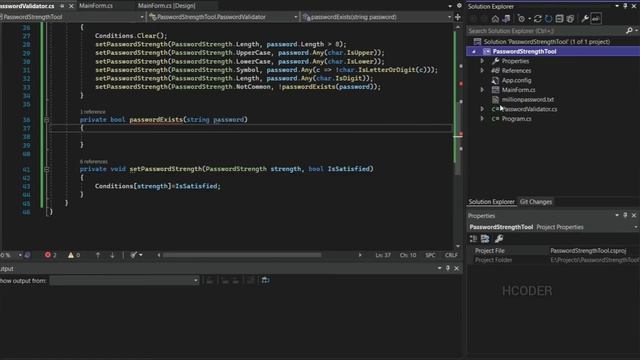Click the Home icon in Solution Explorer toolbar

(495, 19)
